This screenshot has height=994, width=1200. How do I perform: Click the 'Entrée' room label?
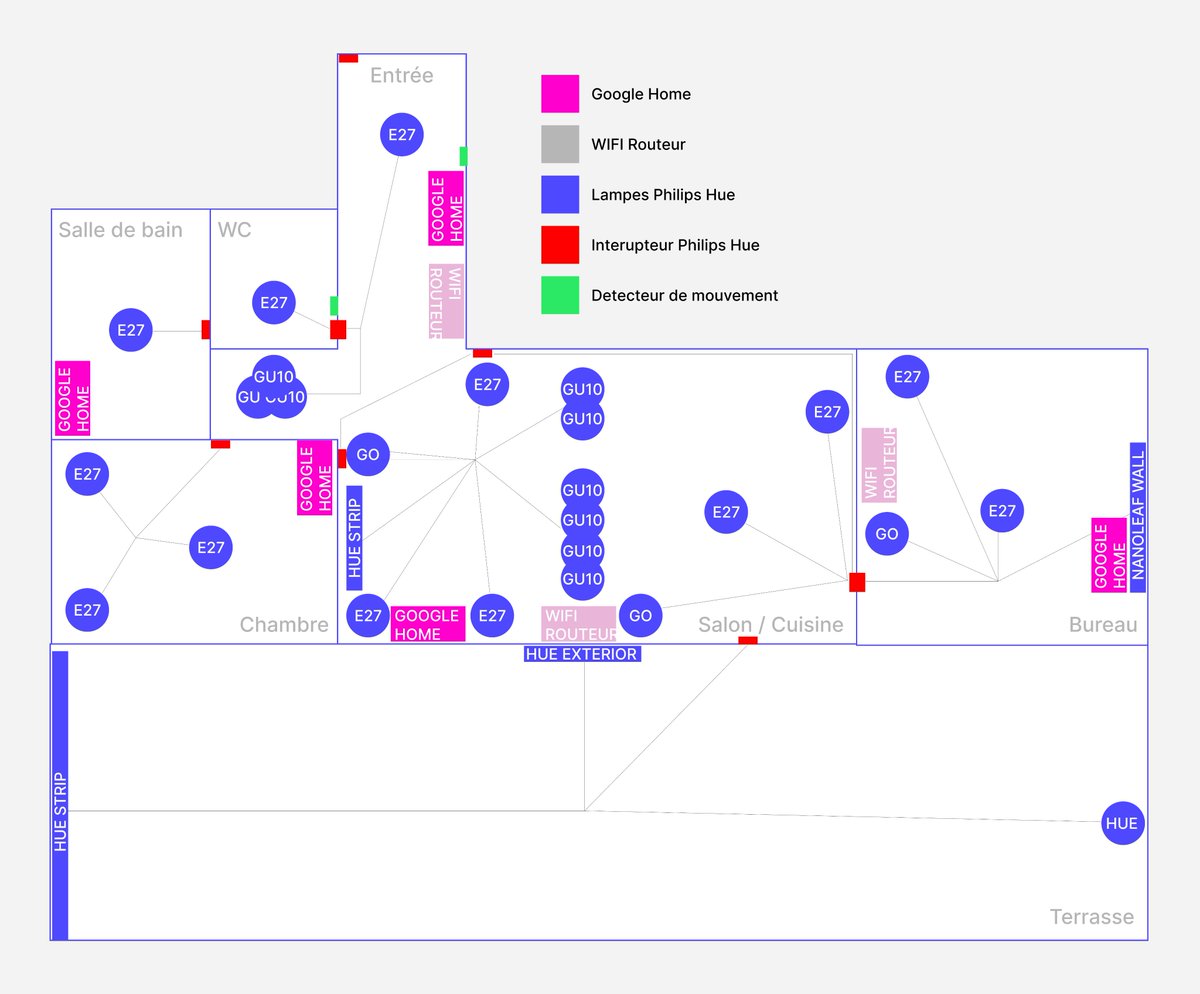[402, 75]
